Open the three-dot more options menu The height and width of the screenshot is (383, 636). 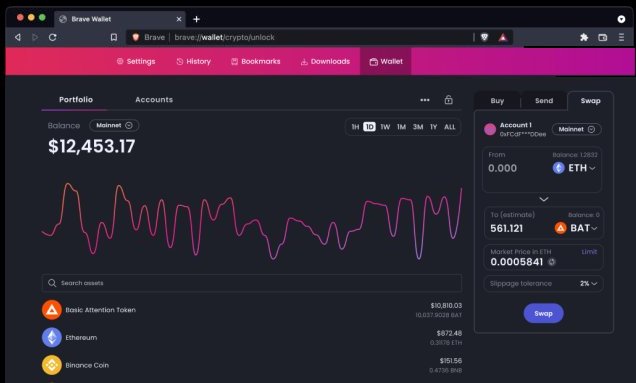click(x=425, y=100)
